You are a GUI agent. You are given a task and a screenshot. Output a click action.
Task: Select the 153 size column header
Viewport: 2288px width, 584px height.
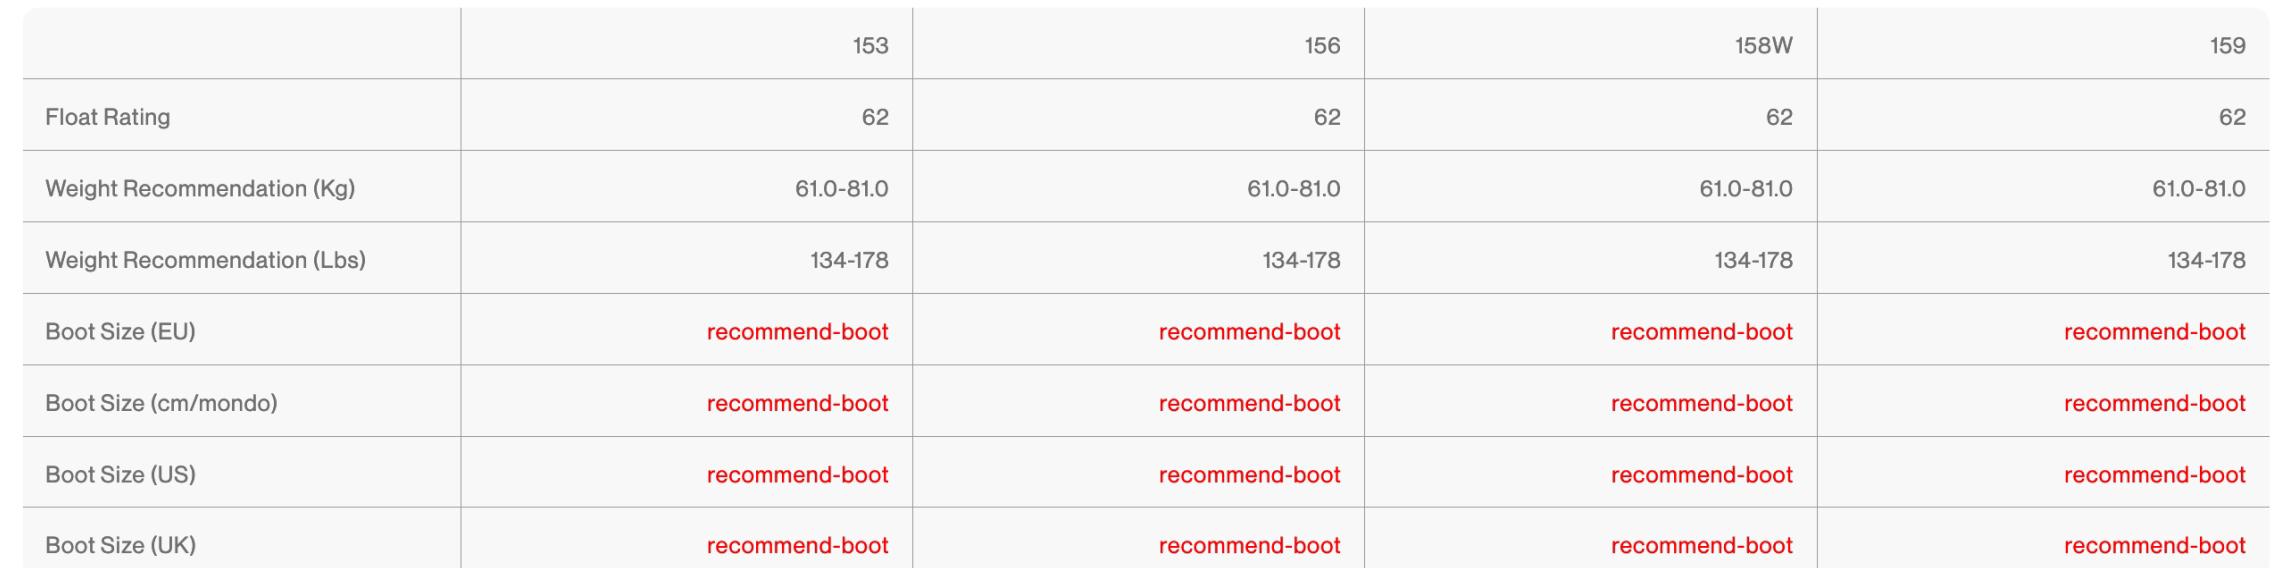(x=870, y=46)
